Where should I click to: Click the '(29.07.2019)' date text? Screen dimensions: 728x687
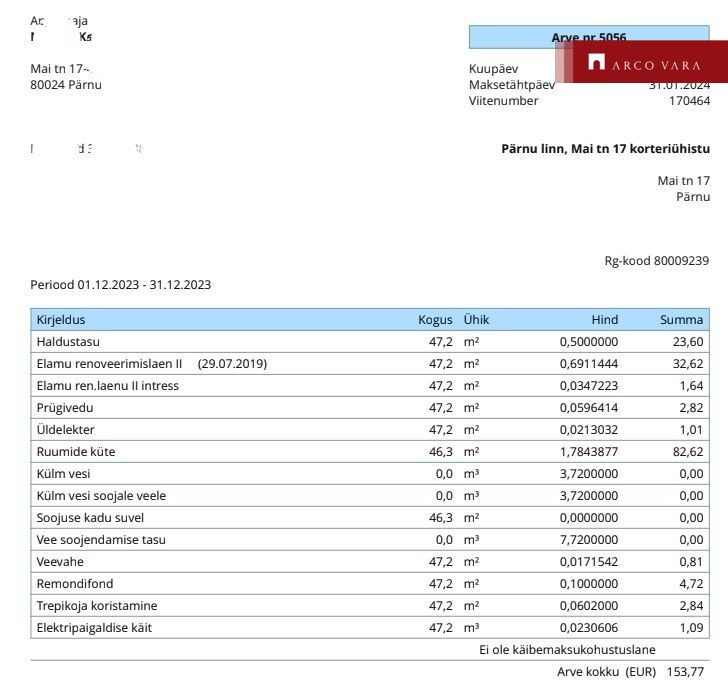[x=232, y=364]
